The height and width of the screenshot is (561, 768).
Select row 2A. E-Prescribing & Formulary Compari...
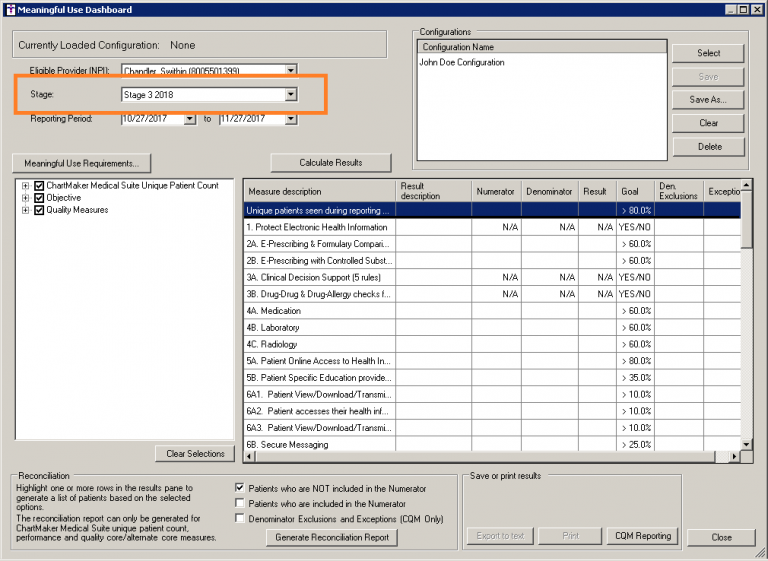tap(492, 244)
